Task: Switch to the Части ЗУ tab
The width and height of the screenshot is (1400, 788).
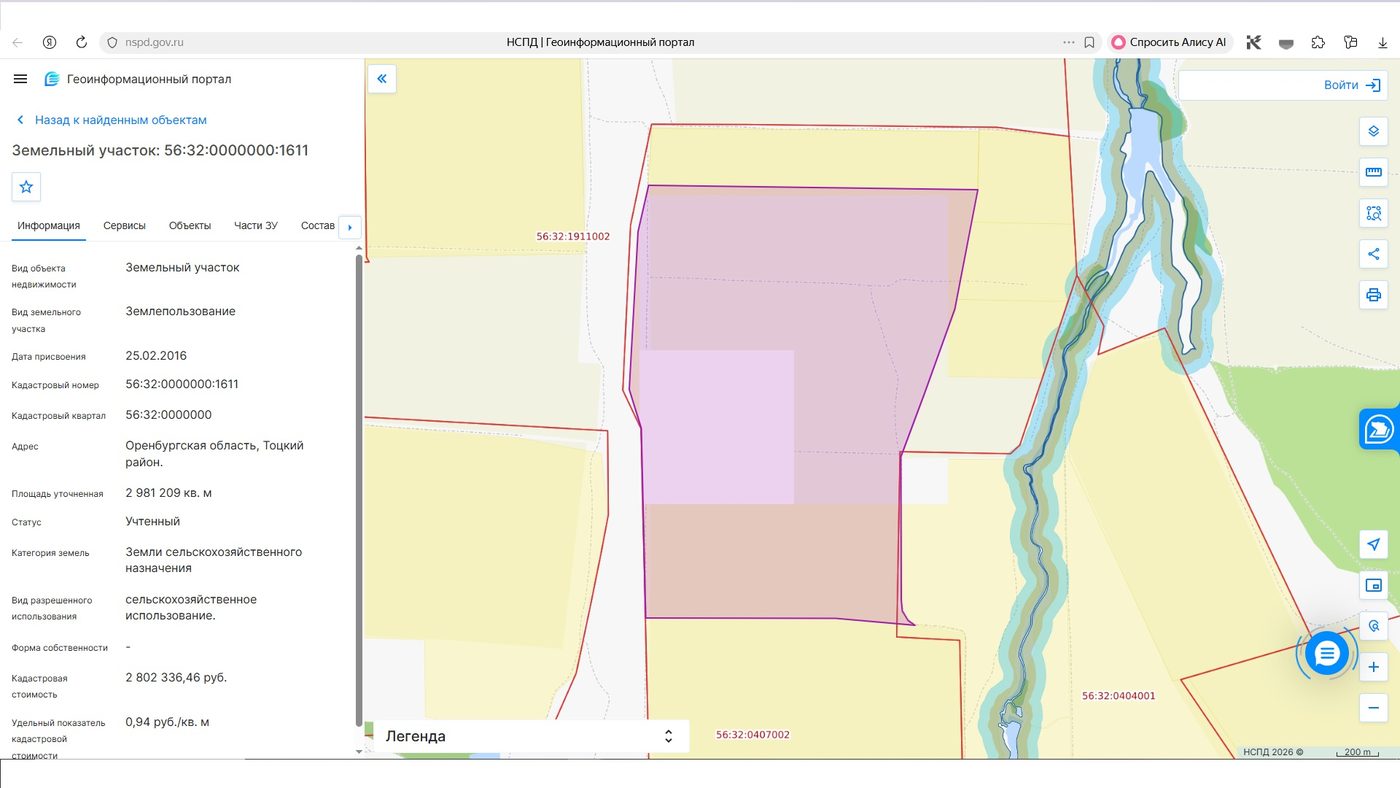Action: 256,226
